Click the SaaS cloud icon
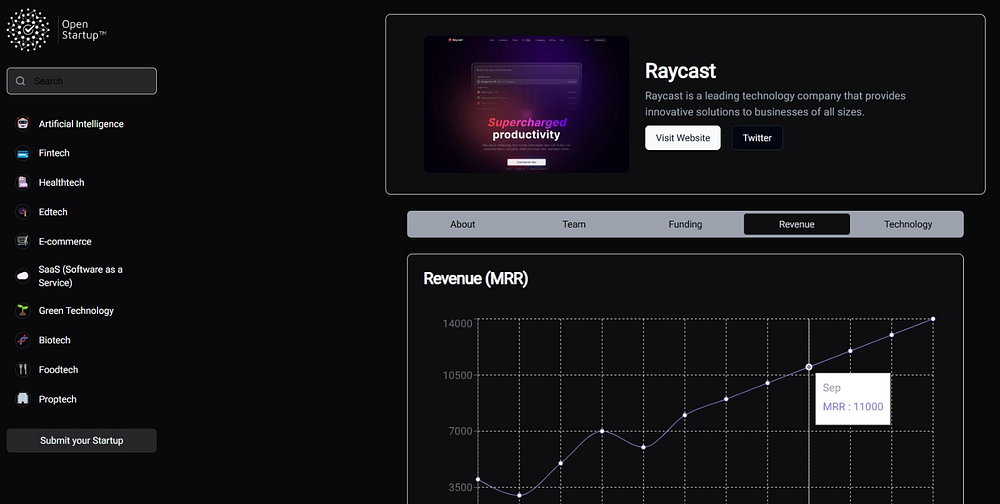Image resolution: width=1000 pixels, height=504 pixels. tap(23, 276)
